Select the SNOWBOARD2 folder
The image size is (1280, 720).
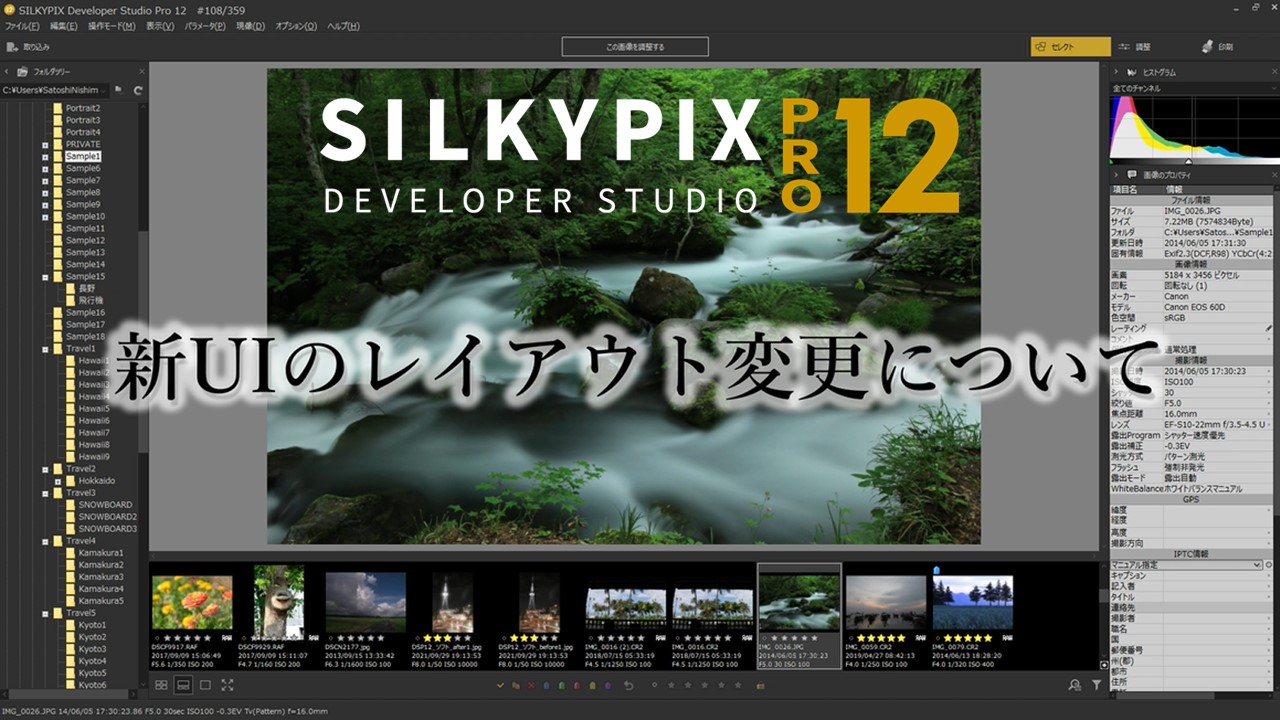(107, 516)
